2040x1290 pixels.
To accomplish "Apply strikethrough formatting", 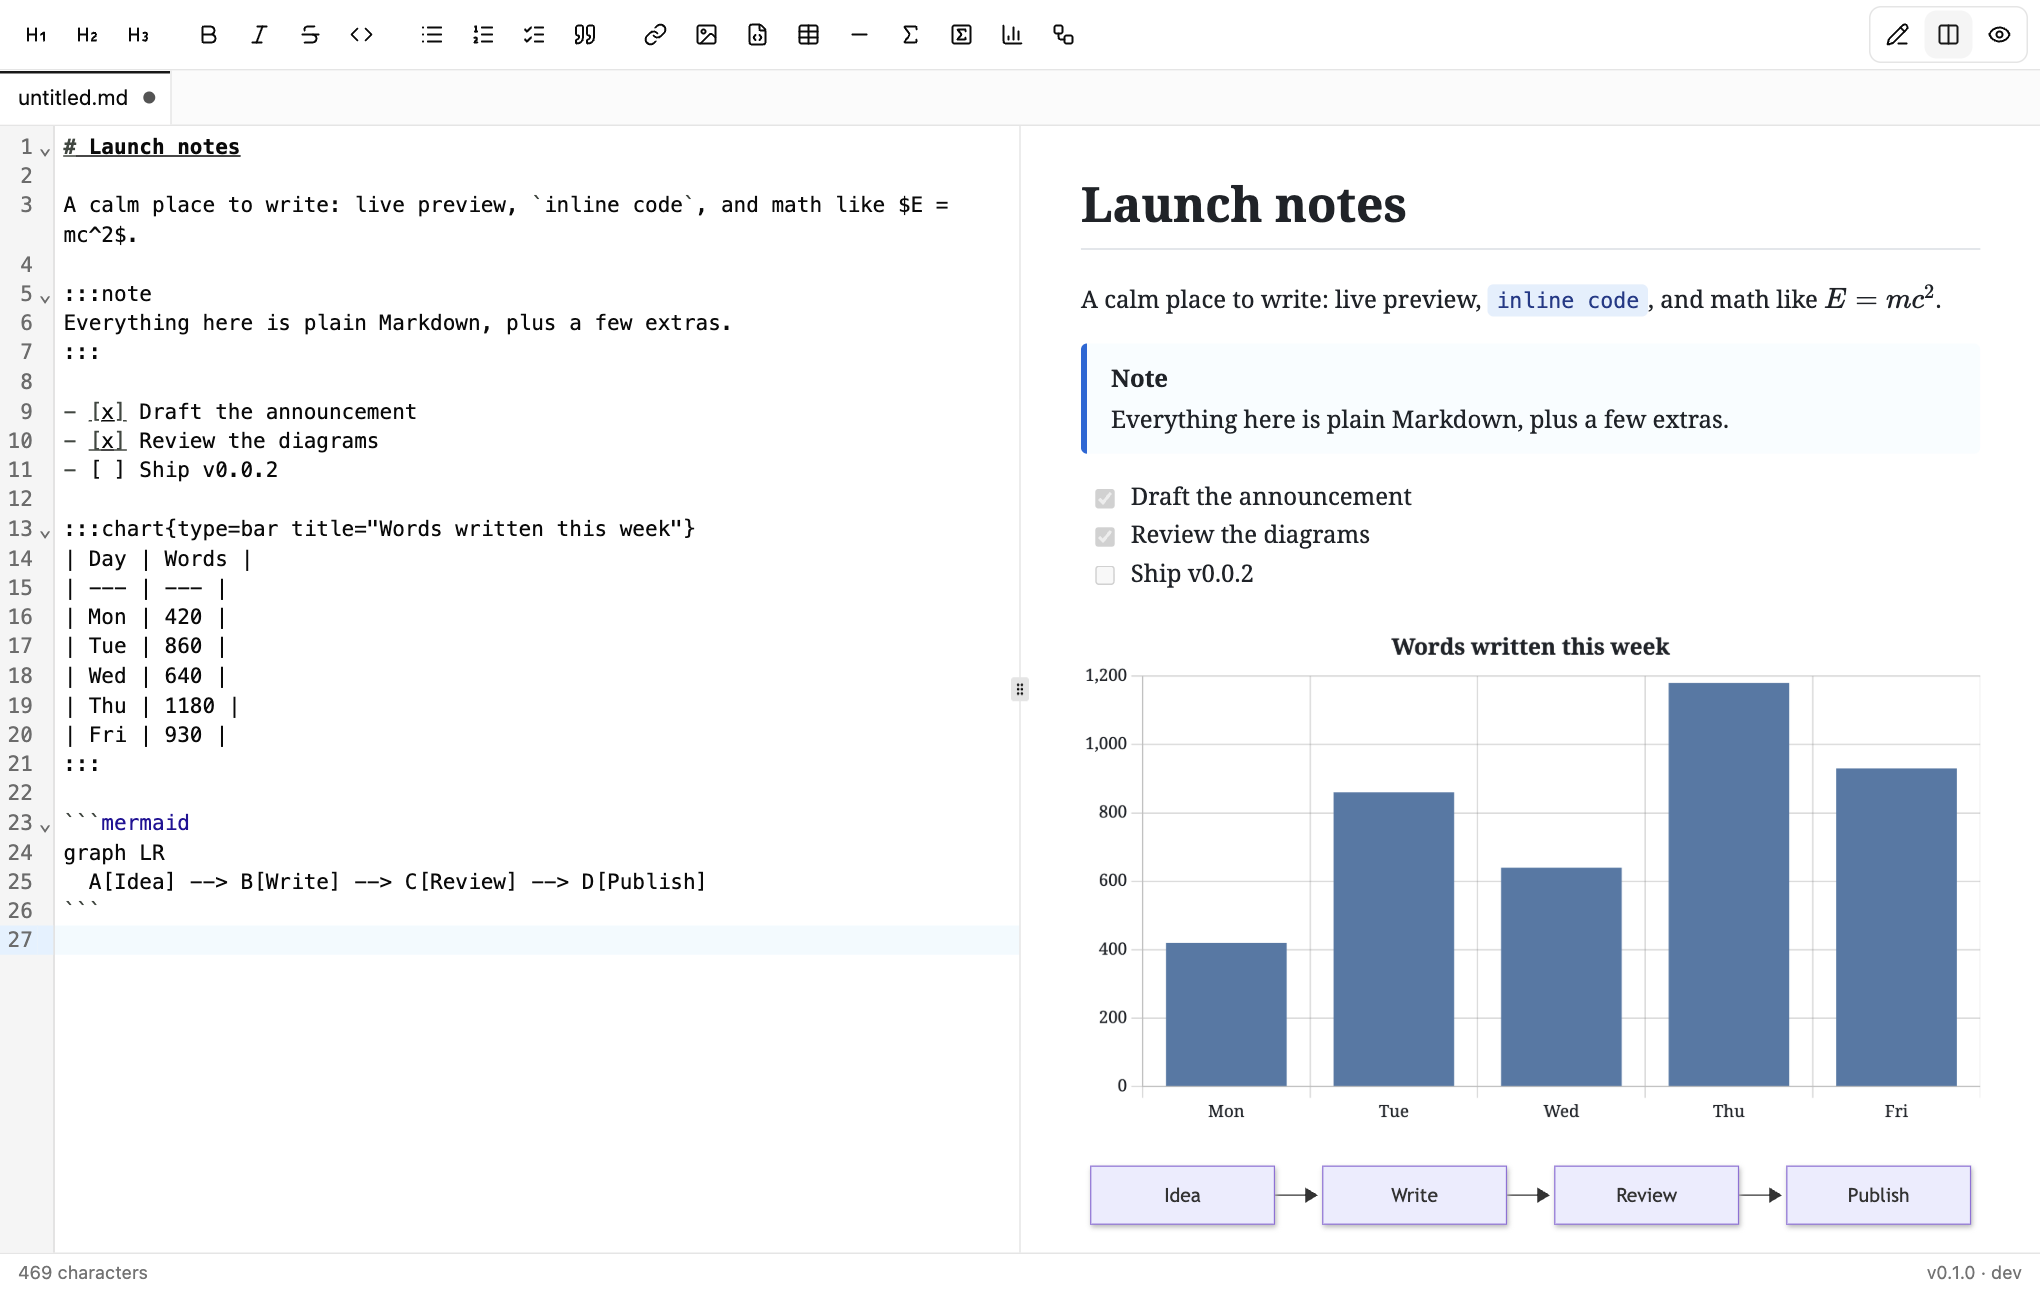I will pyautogui.click(x=310, y=35).
